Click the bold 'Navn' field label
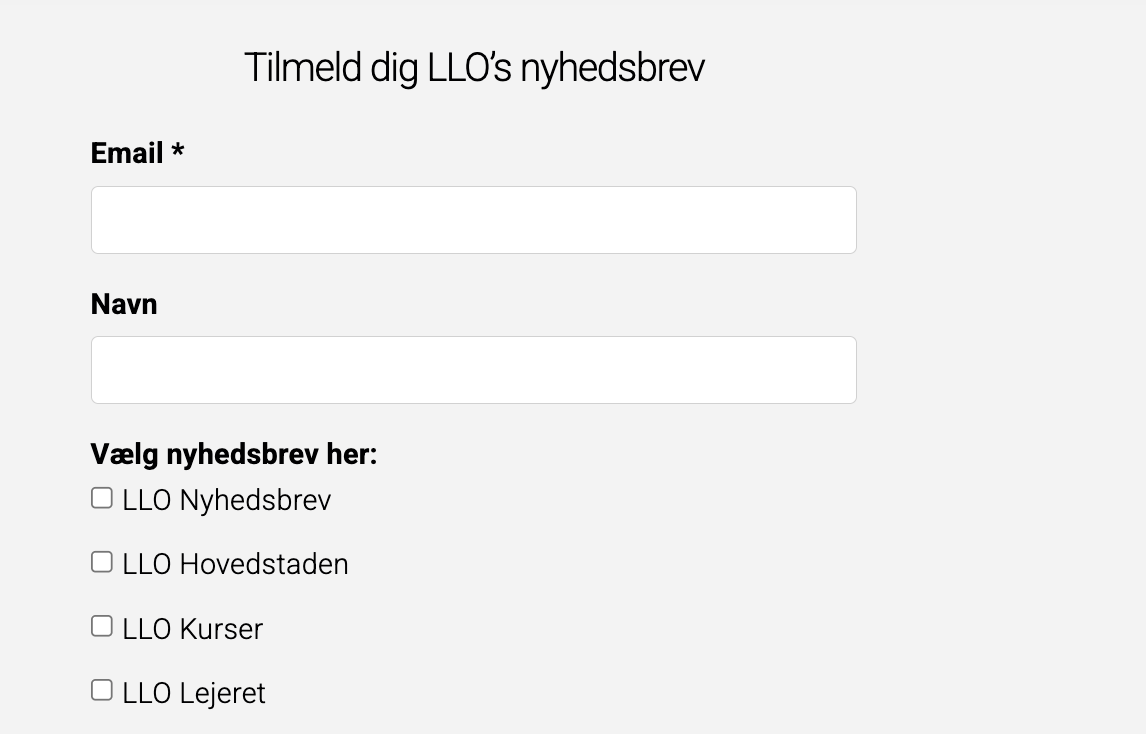Screen dimensions: 1146x734 pyautogui.click(x=124, y=303)
